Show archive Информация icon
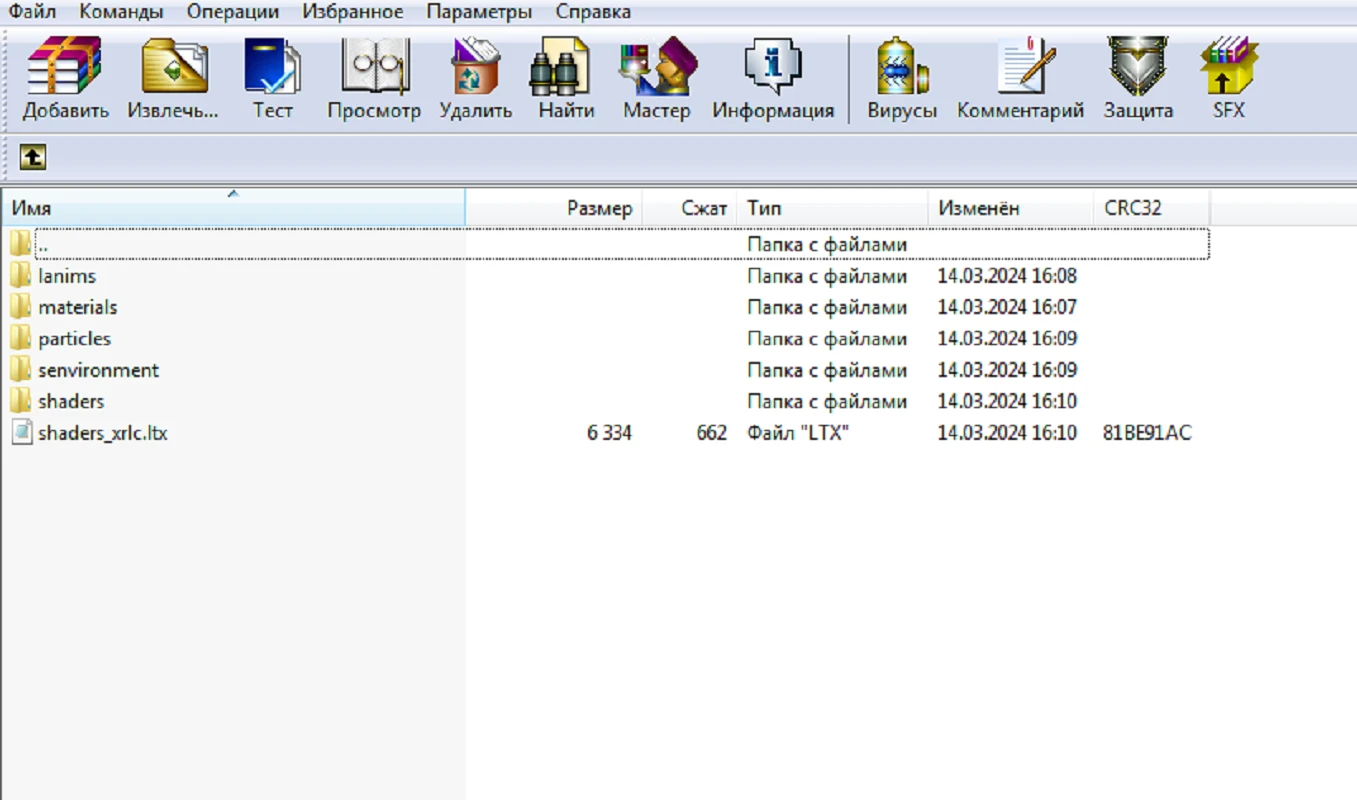This screenshot has width=1357, height=800. pos(772,67)
